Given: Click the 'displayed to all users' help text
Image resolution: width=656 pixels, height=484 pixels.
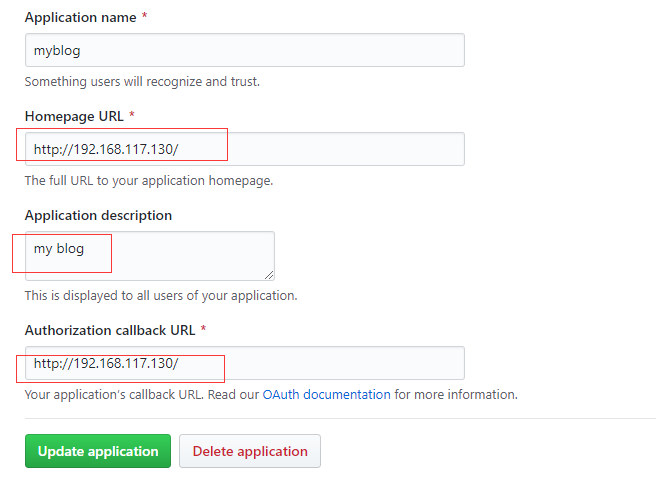Looking at the screenshot, I should click(161, 296).
